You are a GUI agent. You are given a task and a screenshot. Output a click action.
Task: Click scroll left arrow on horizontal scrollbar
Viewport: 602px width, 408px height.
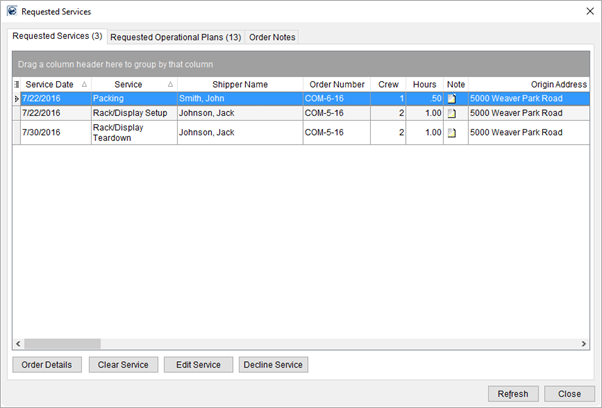(x=17, y=344)
